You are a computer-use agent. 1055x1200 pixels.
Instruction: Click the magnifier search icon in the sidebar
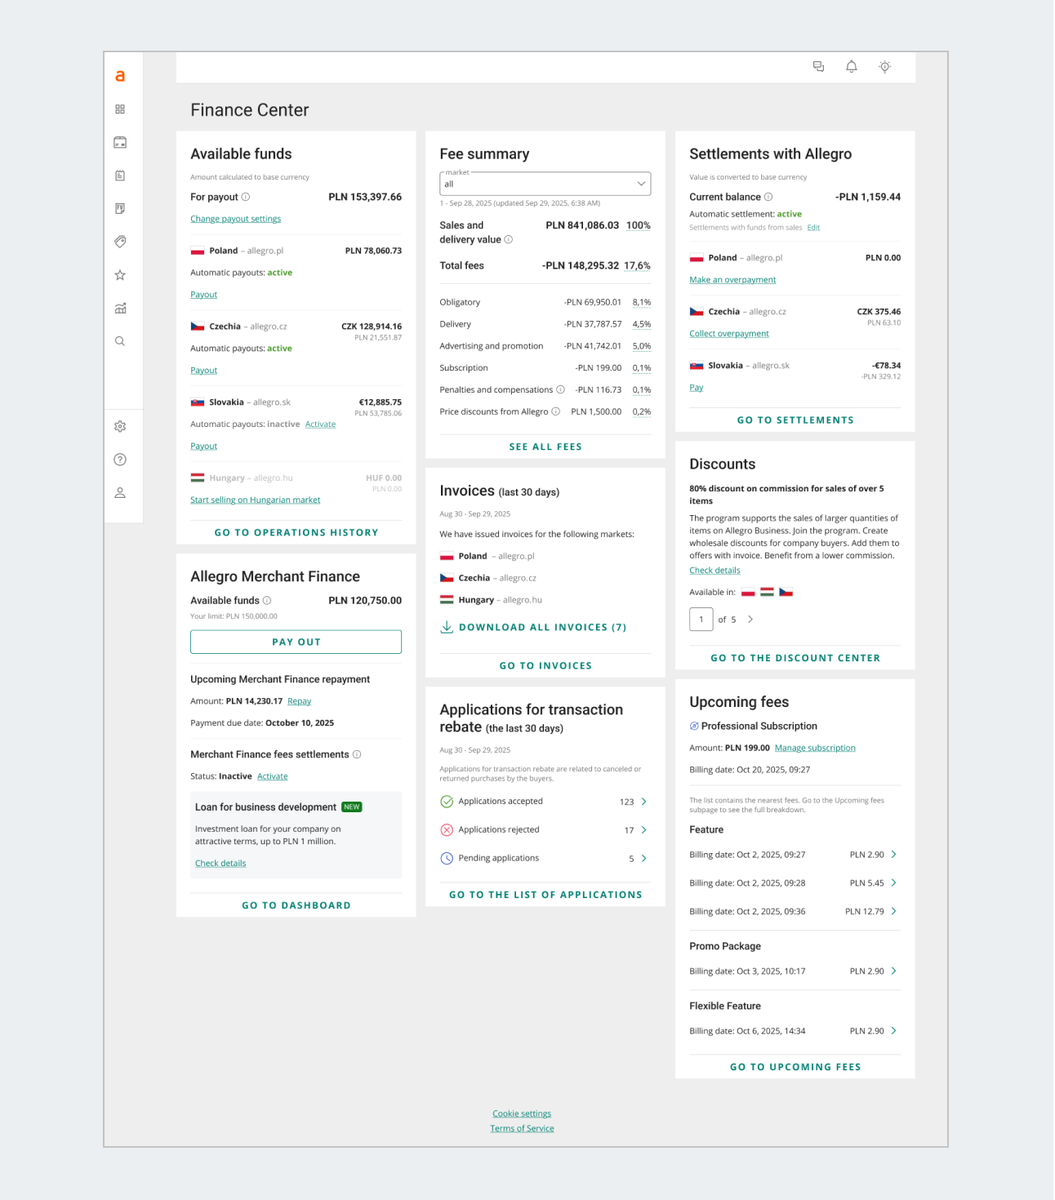click(x=120, y=341)
